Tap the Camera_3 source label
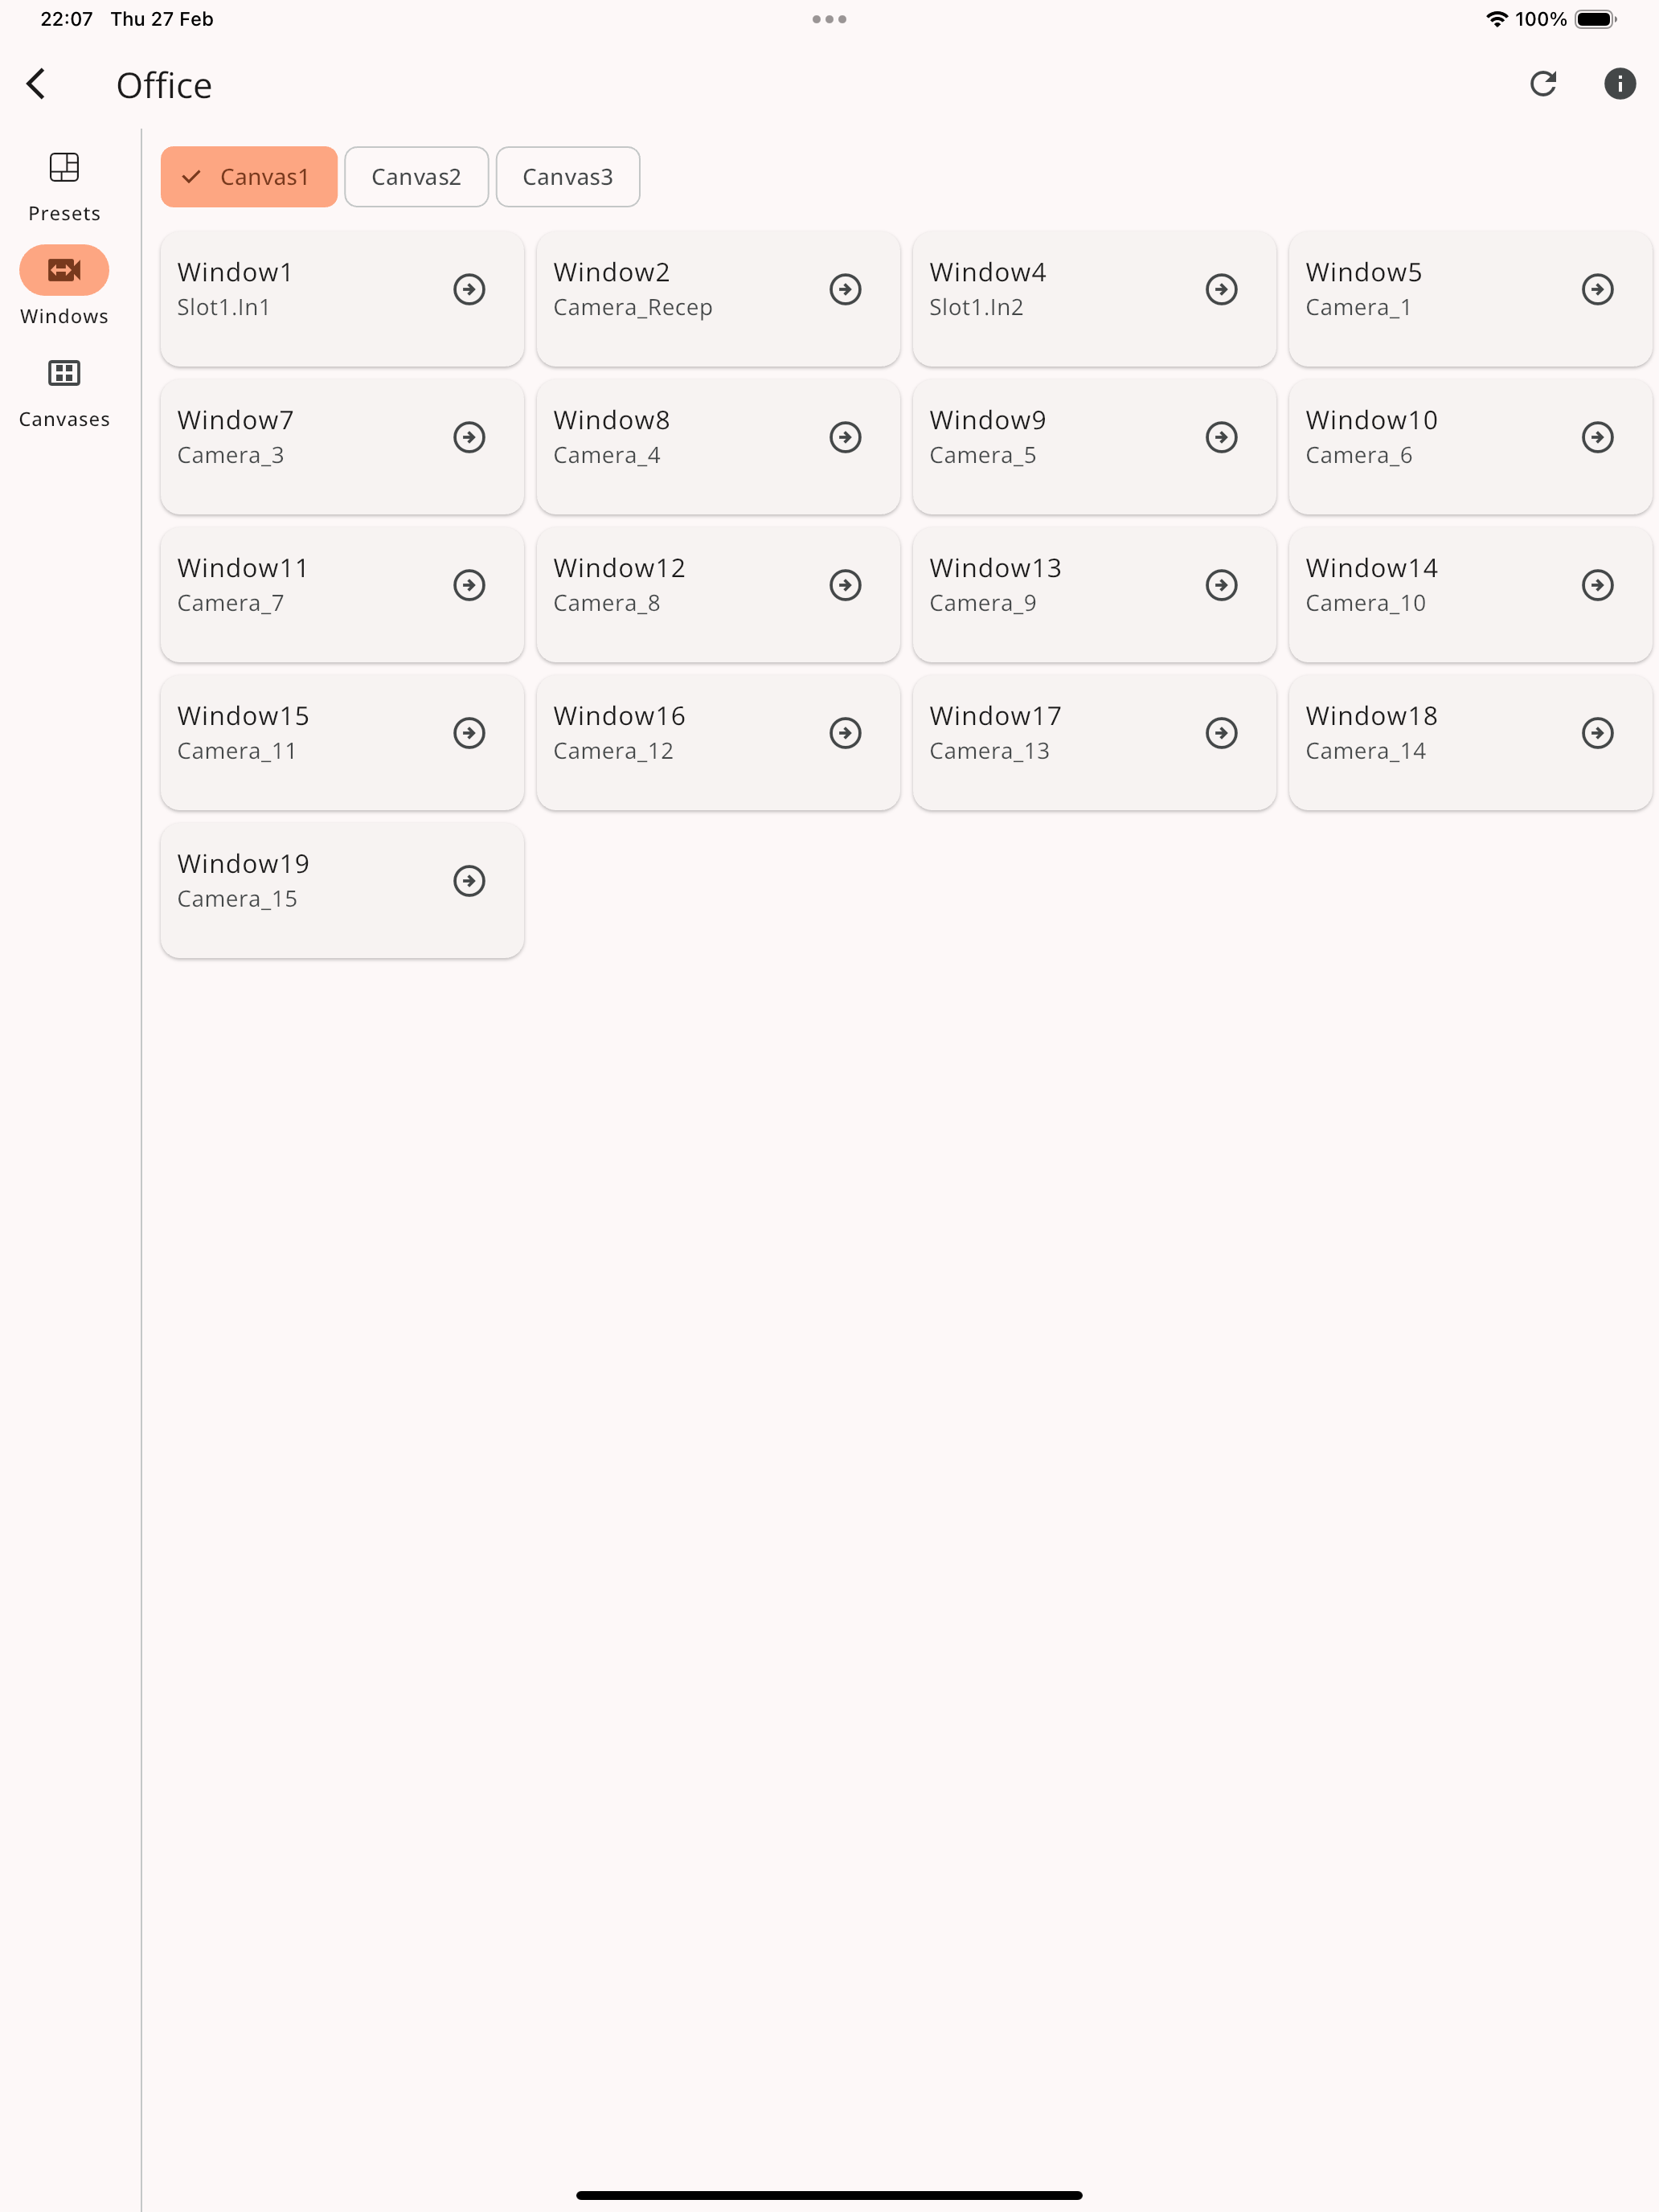The height and width of the screenshot is (2212, 1659). [230, 455]
